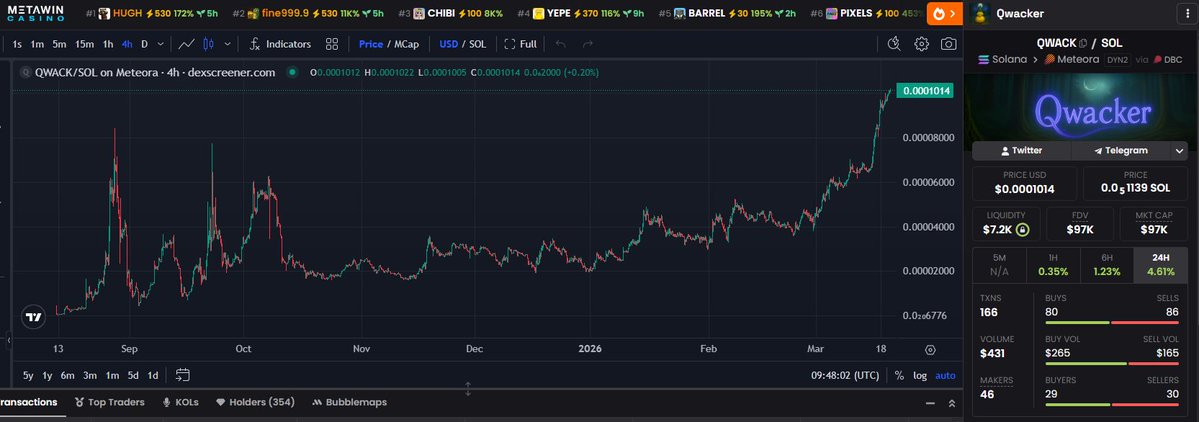Open the timeframe dropdown arrow after D

click(160, 44)
